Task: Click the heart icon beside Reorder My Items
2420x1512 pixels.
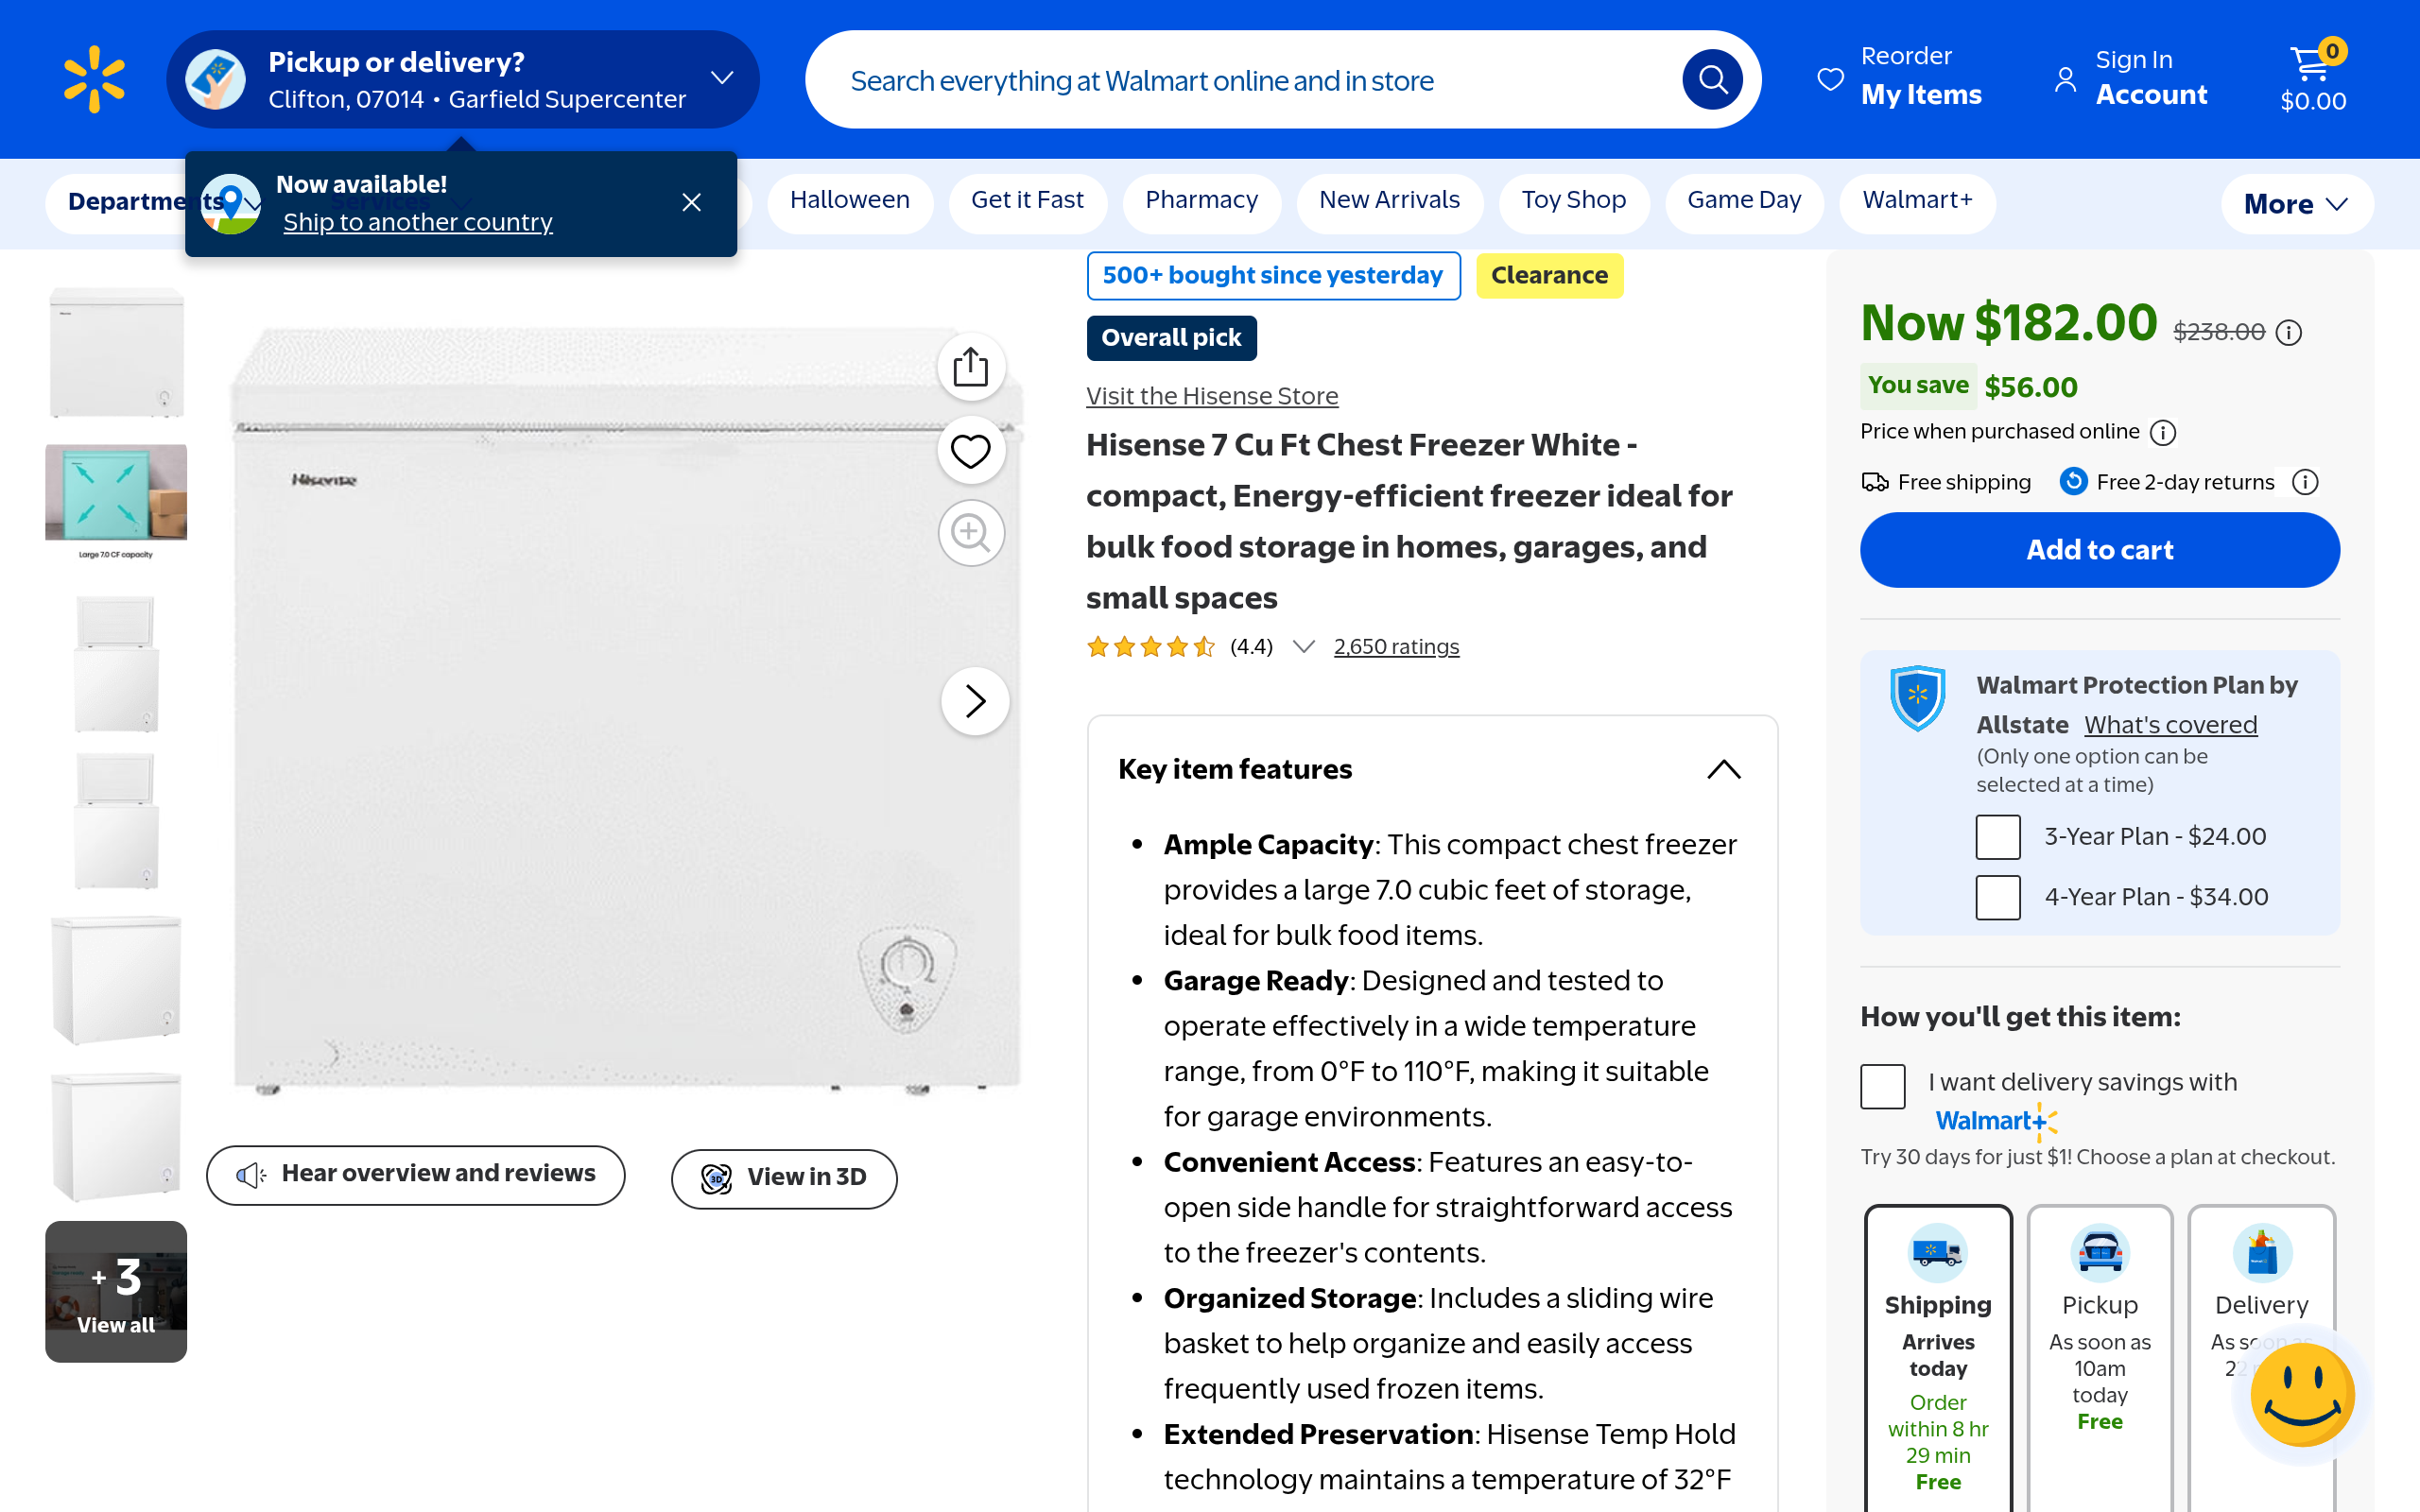Action: (1830, 79)
